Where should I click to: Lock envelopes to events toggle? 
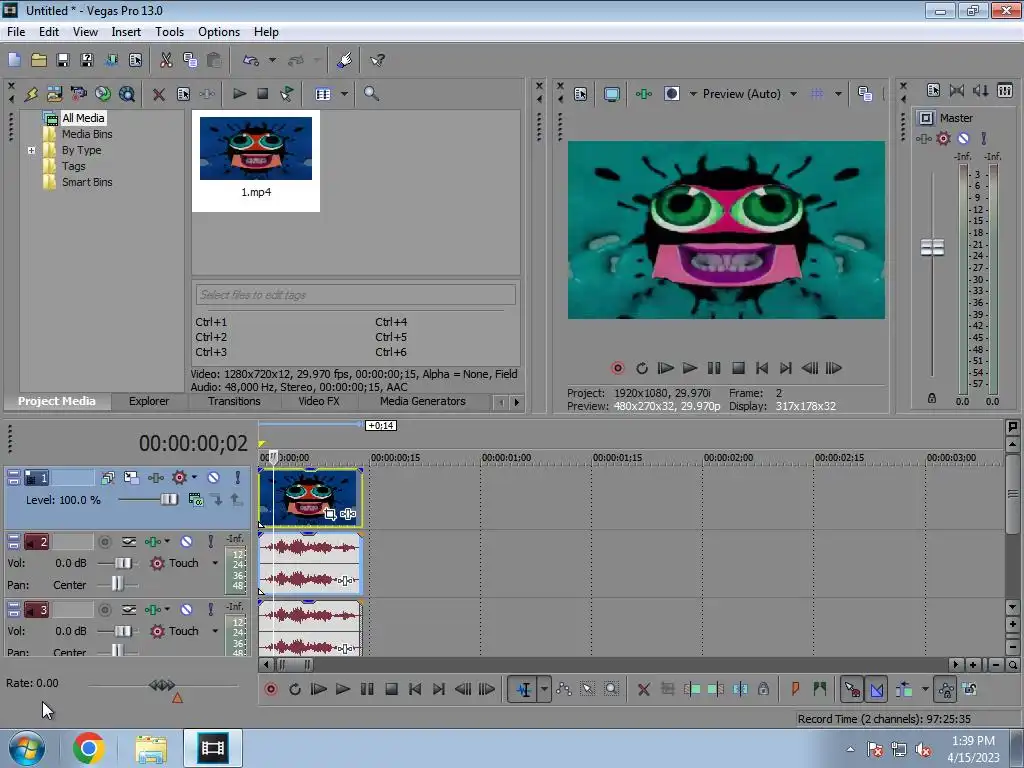pyautogui.click(x=946, y=689)
